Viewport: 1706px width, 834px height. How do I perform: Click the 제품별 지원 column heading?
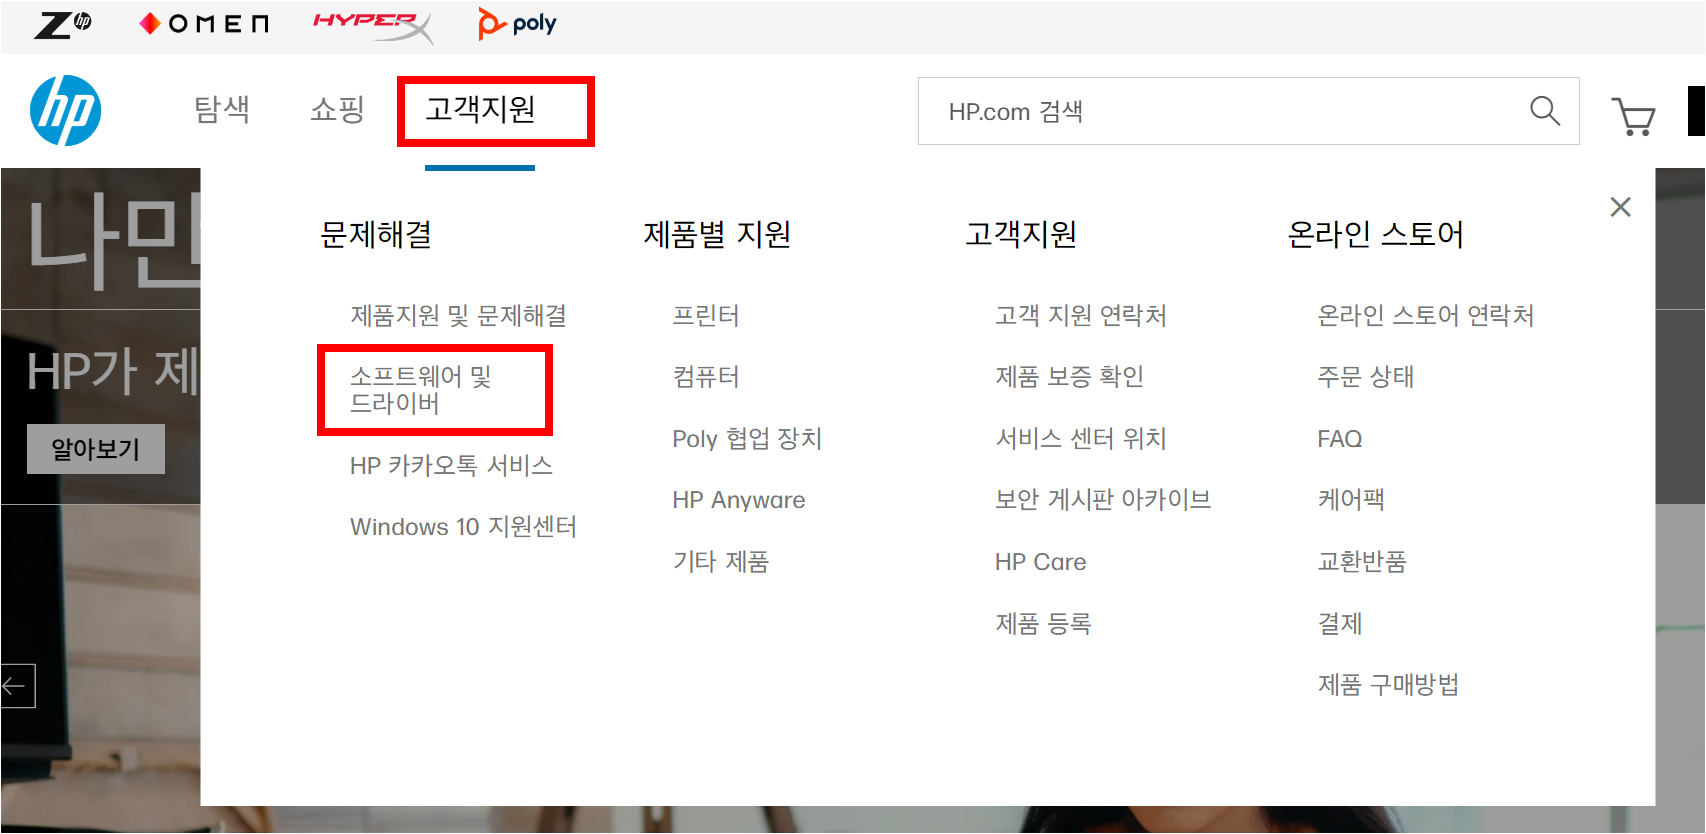(x=717, y=234)
